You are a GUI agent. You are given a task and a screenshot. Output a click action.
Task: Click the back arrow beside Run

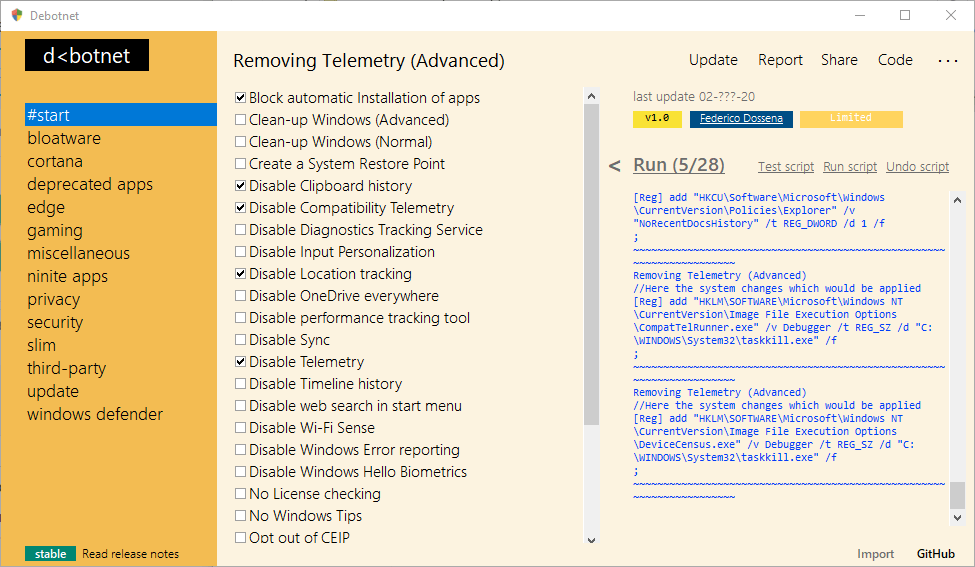[615, 166]
